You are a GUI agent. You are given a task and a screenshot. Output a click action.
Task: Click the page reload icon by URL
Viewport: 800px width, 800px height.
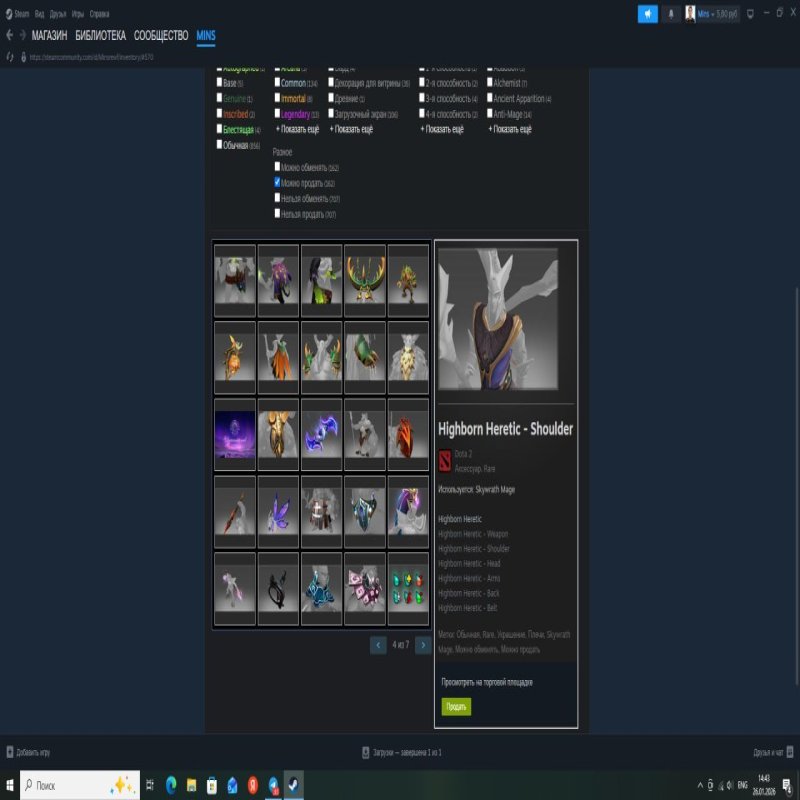[x=10, y=57]
